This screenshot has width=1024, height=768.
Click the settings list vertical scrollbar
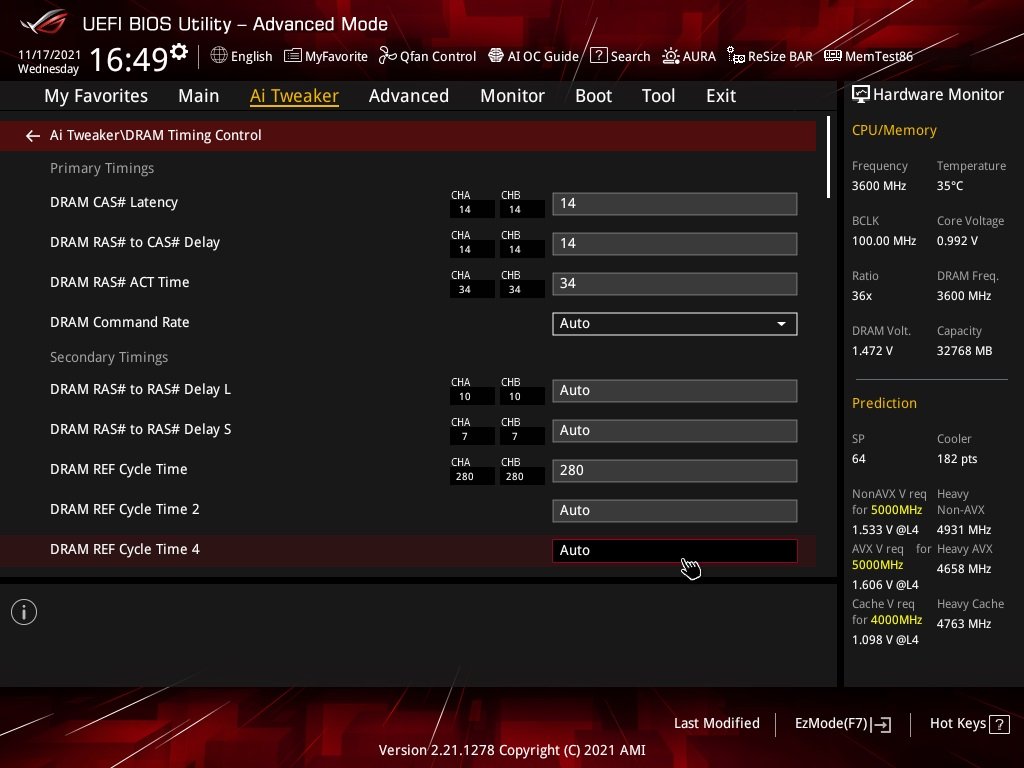coord(828,157)
